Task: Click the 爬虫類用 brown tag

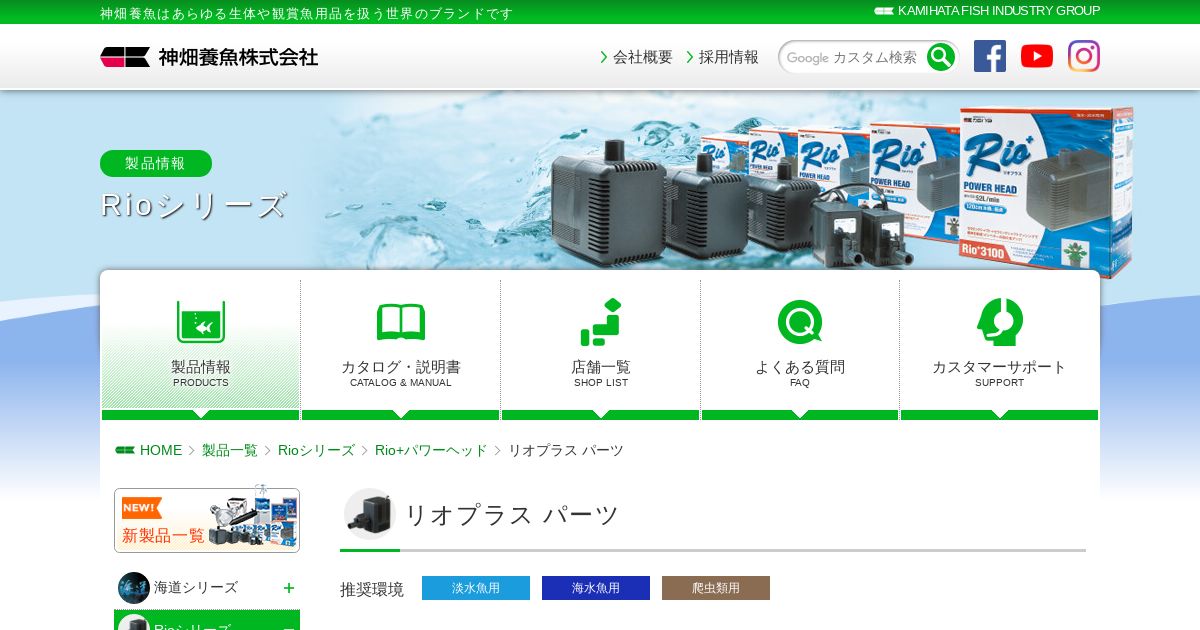Action: [716, 588]
